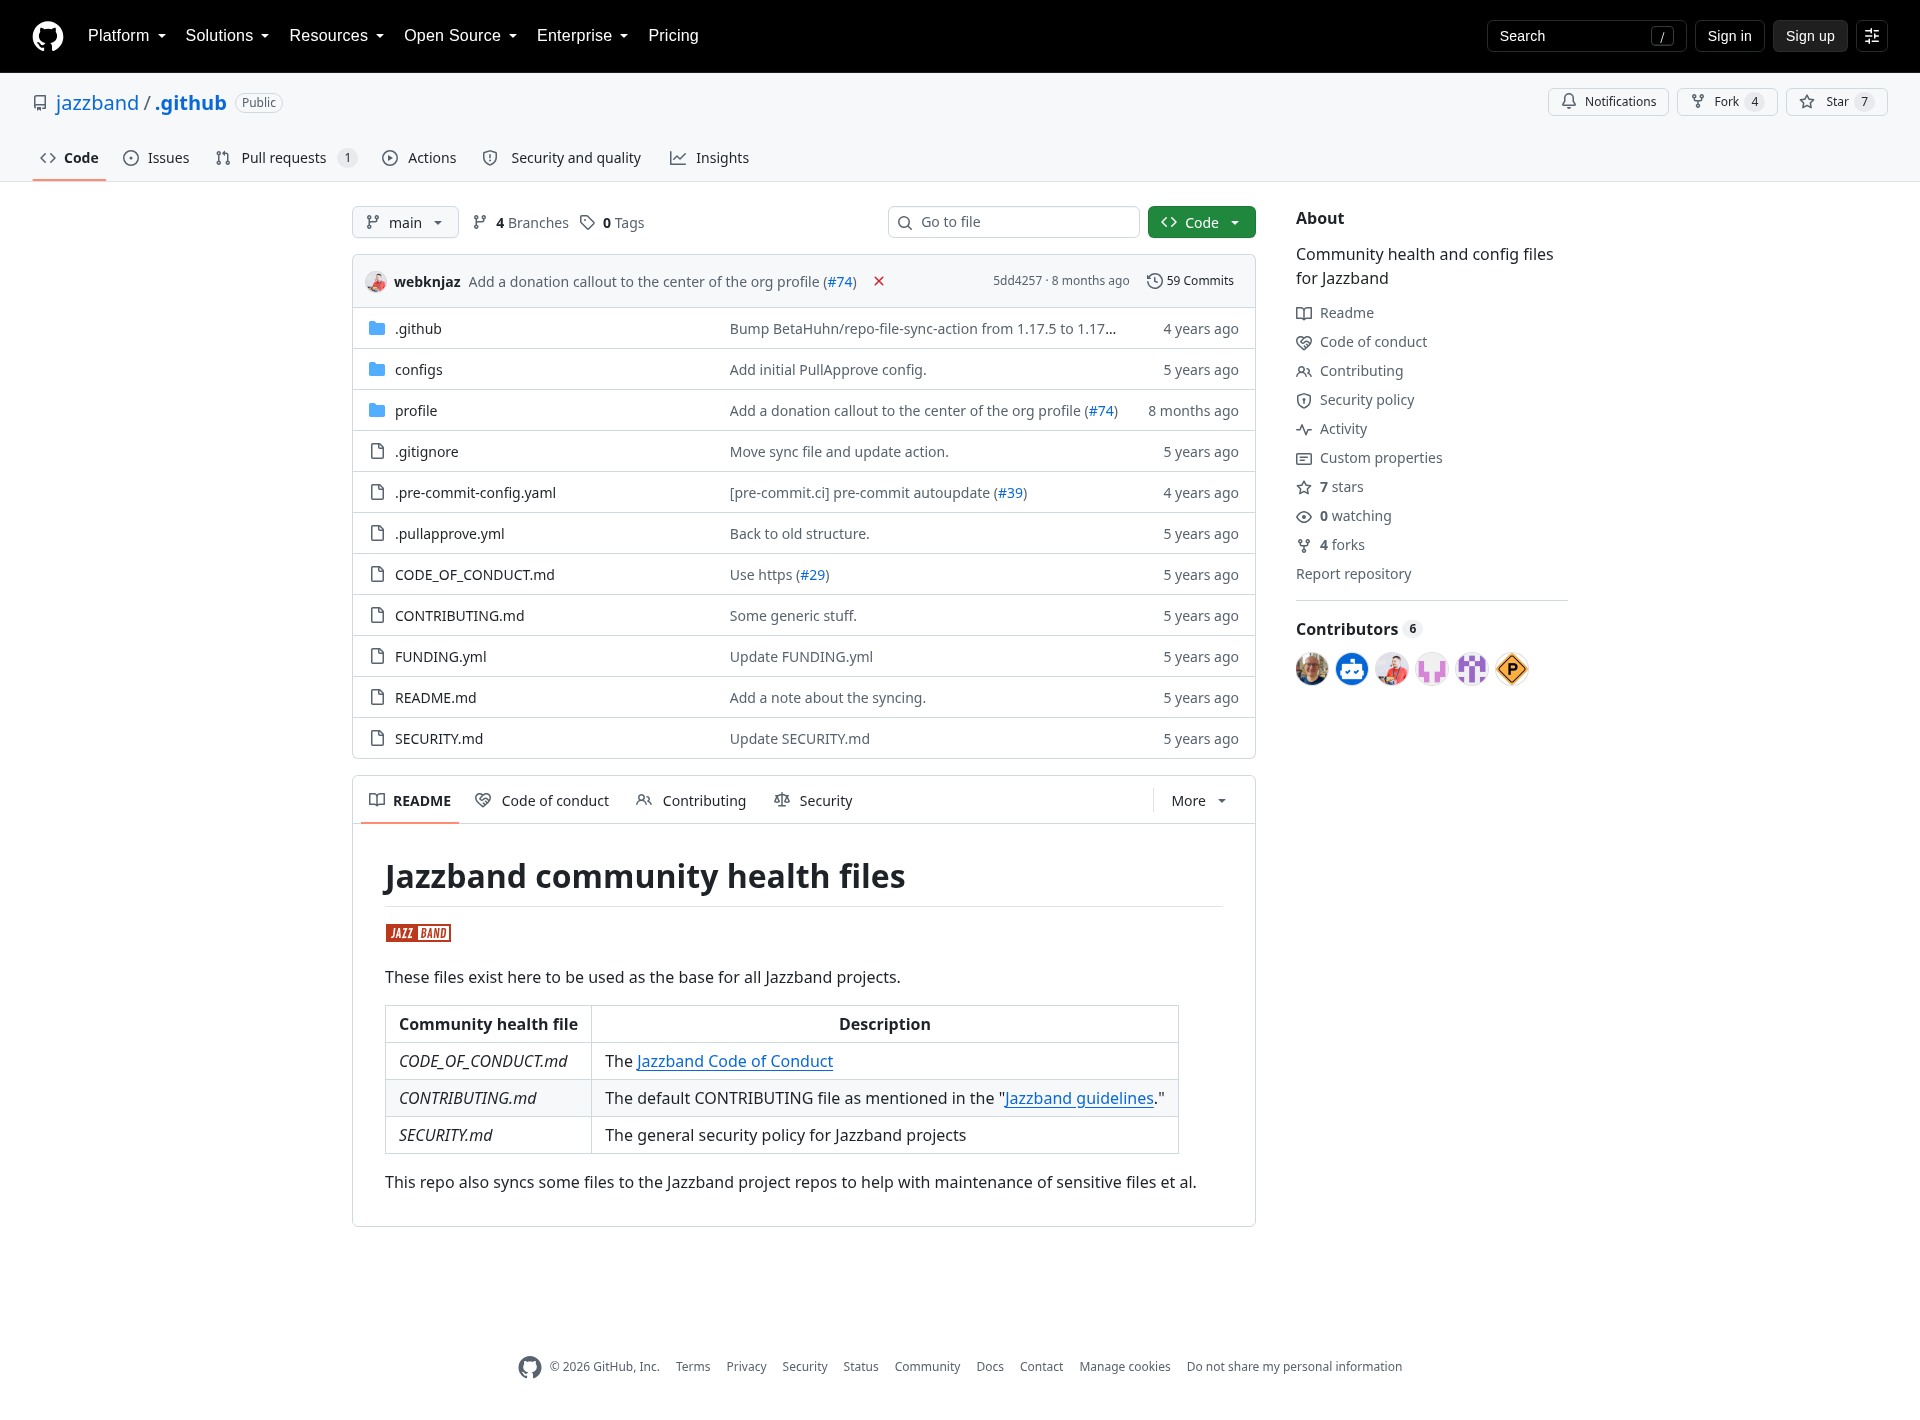Viewport: 1920px width, 1420px height.
Task: Click the configs folder icon
Action: click(x=377, y=369)
